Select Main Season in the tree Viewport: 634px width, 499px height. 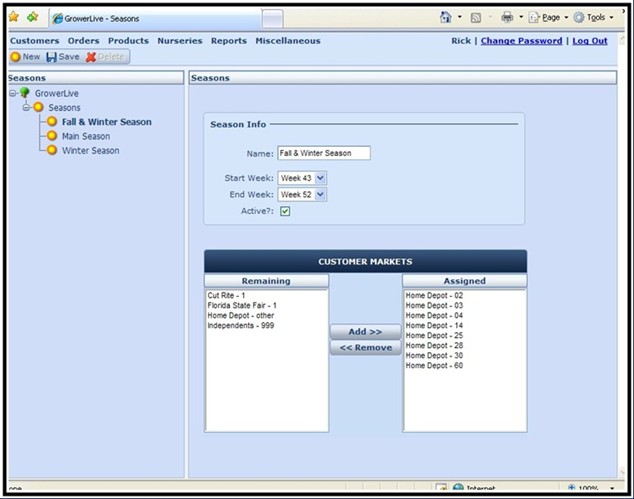click(x=85, y=136)
